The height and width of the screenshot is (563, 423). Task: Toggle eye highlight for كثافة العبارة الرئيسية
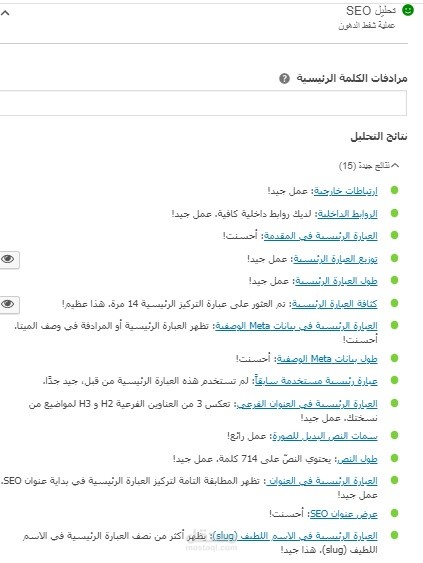[x=9, y=304]
